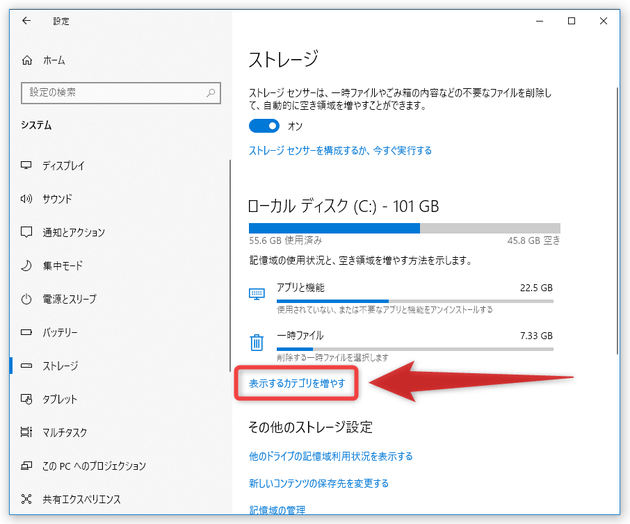Click Projecting to this PC icon

(26, 466)
